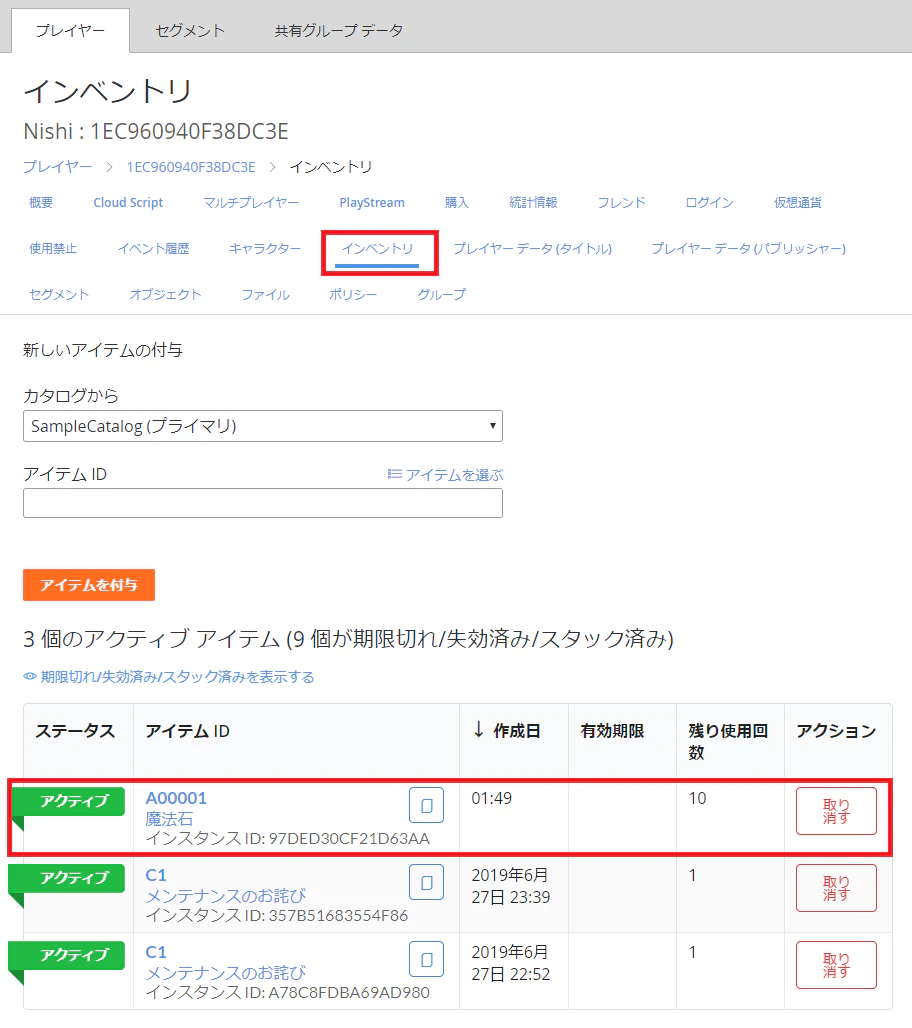Focus the アイテム ID input field
This screenshot has height=1028, width=912.
tap(263, 503)
